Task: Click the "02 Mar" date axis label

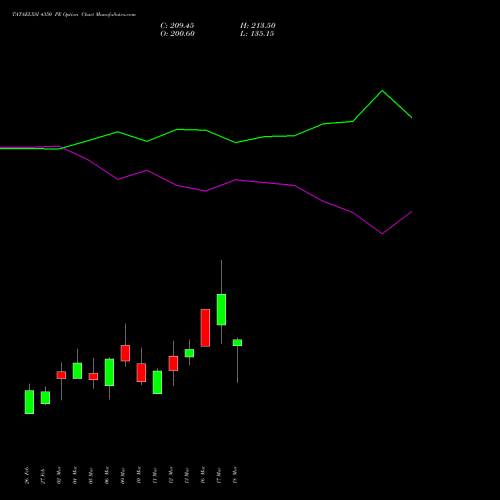Action: pyautogui.click(x=59, y=475)
